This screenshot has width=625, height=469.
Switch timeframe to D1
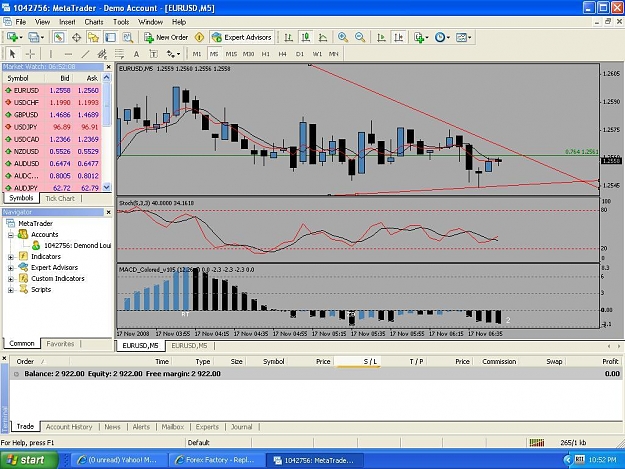tap(300, 54)
